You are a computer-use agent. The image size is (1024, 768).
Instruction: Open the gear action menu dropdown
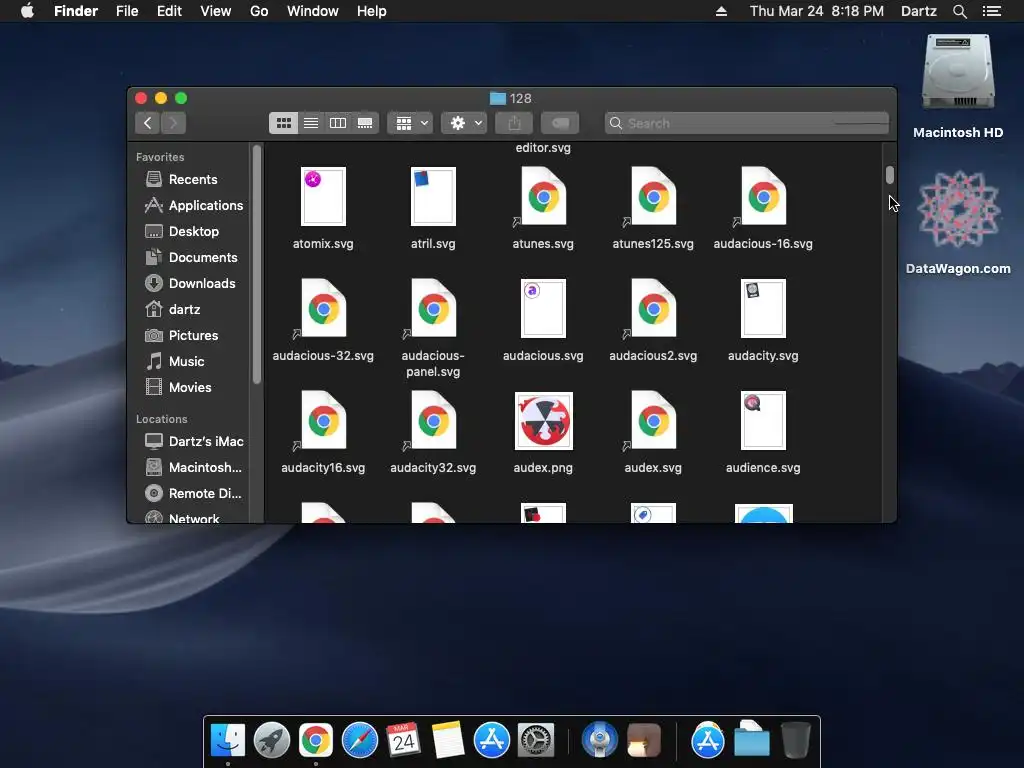tap(464, 123)
